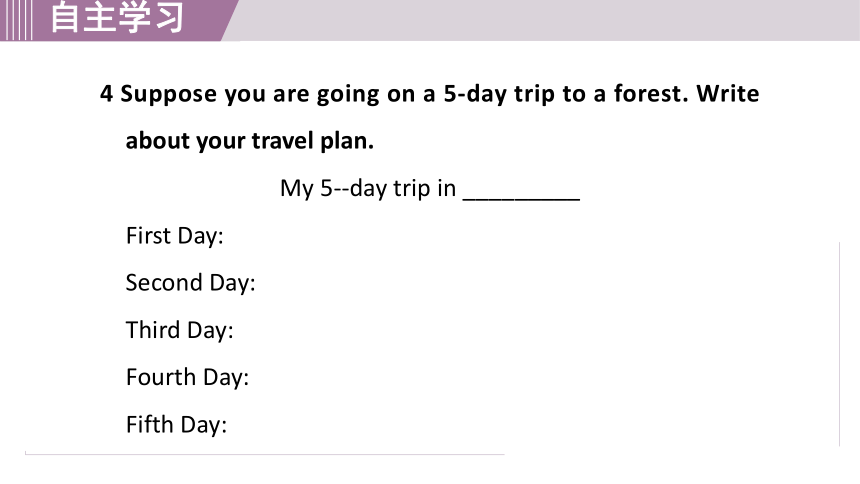Click the 'My 5--day trip in' title text
This screenshot has width=860, height=484.
pyautogui.click(x=368, y=188)
